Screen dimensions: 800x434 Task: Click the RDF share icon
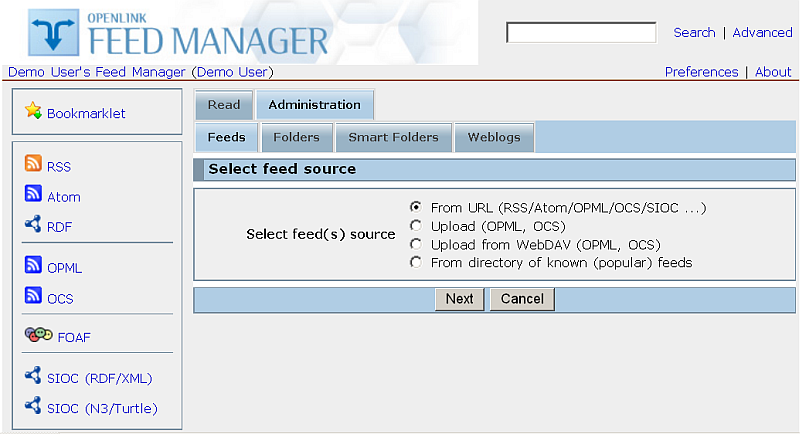(x=33, y=225)
